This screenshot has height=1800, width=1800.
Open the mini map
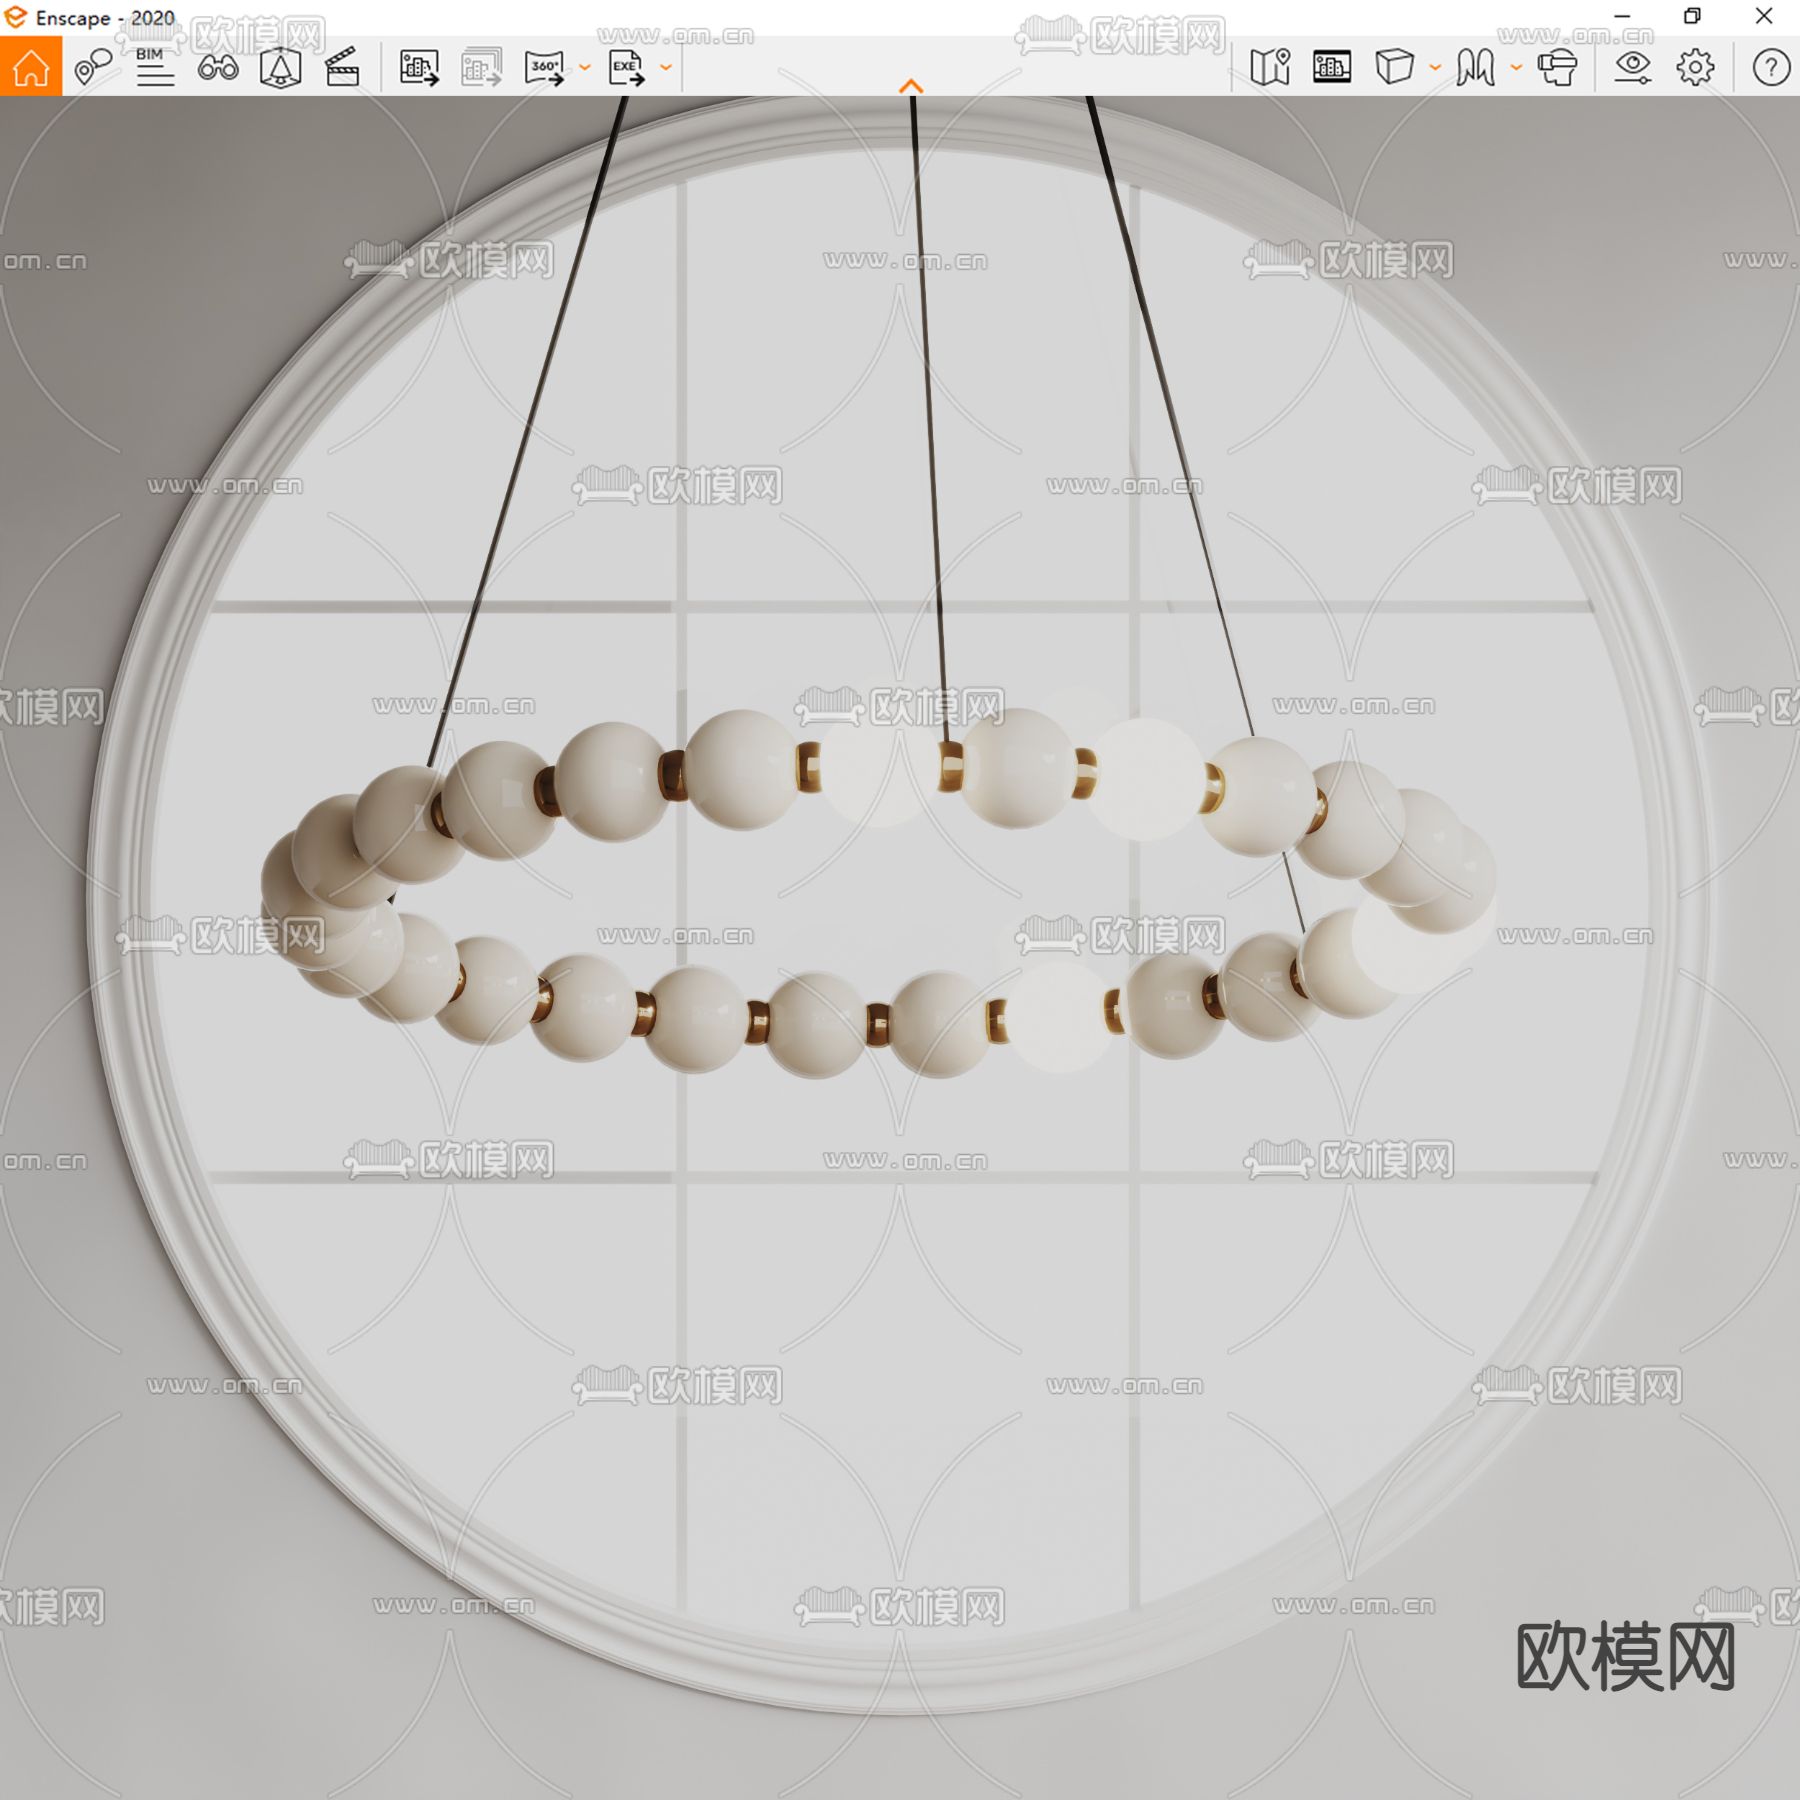(x=1271, y=68)
